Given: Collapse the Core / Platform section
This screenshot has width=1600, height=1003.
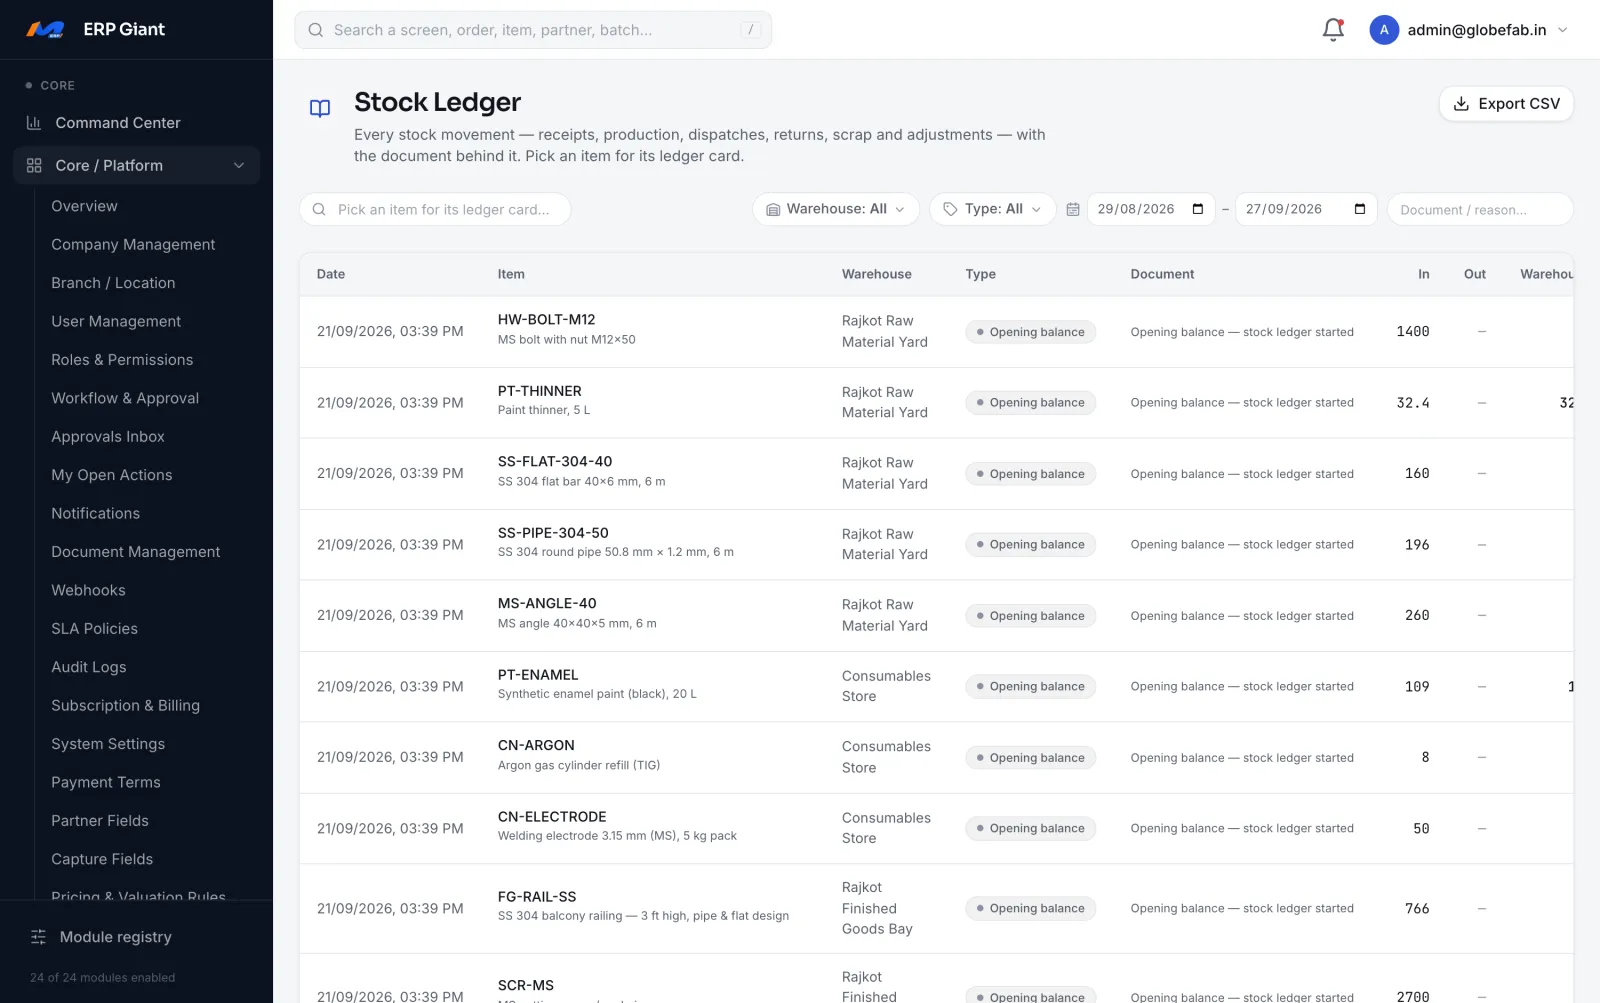Looking at the screenshot, I should point(239,166).
